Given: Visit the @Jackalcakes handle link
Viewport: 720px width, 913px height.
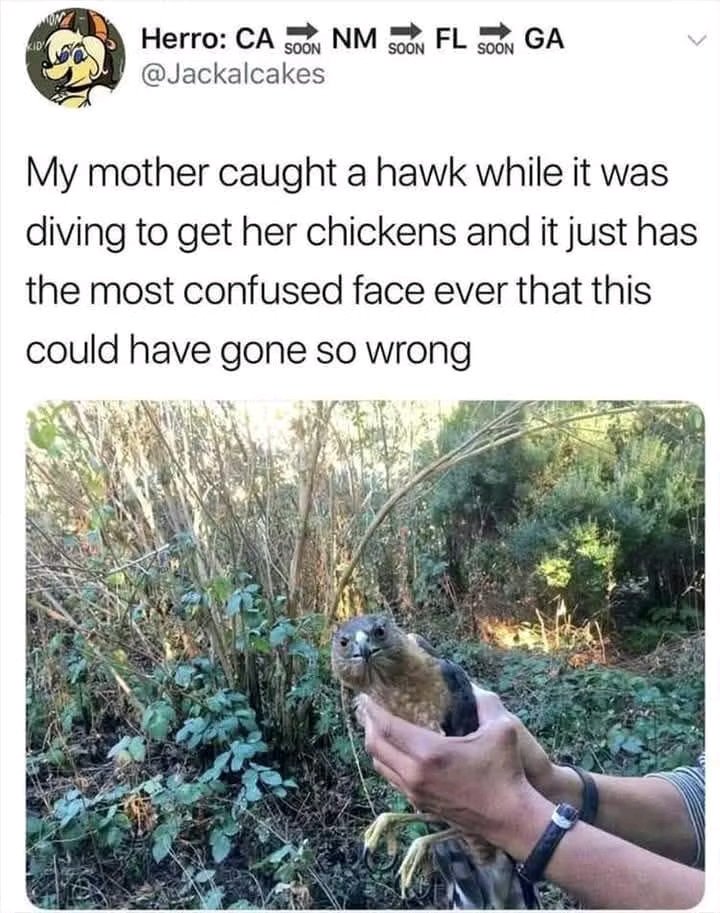Looking at the screenshot, I should coord(233,74).
